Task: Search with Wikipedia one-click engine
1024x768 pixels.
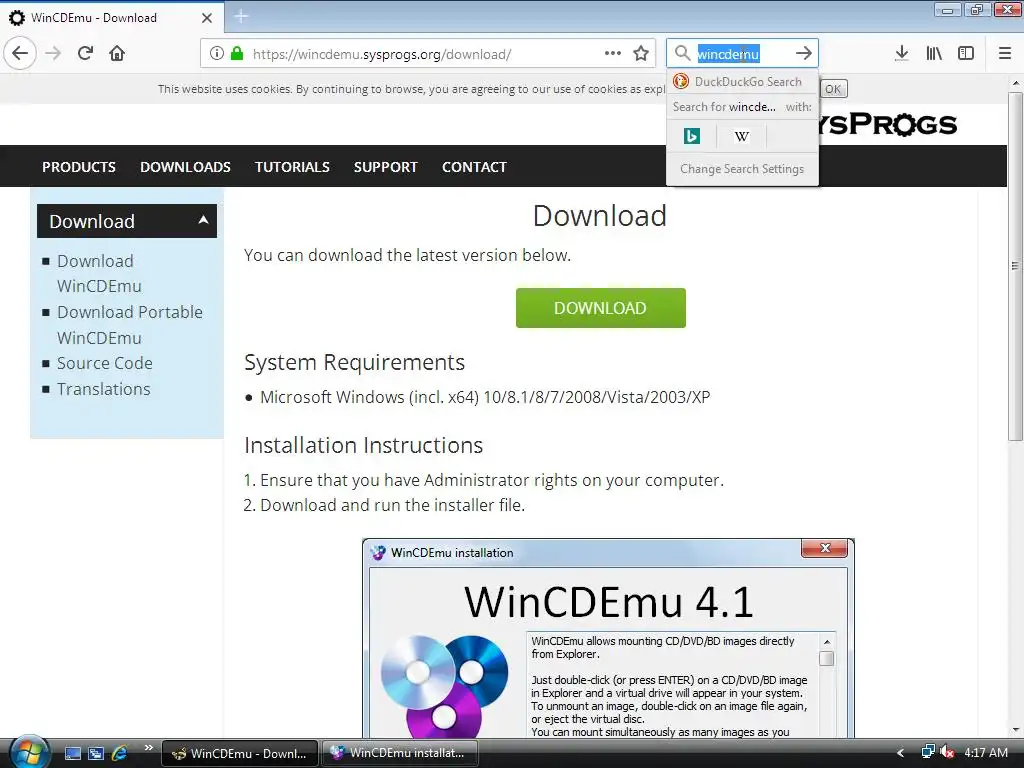Action: pos(741,136)
